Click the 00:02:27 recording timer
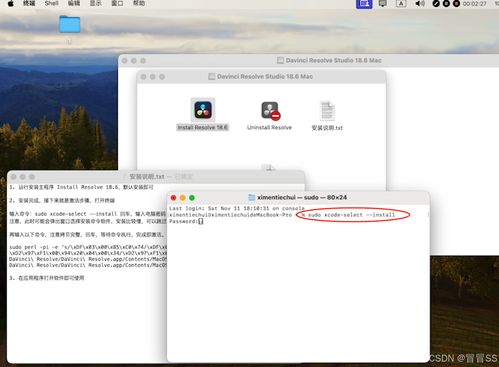Image resolution: width=499 pixels, height=367 pixels. (474, 4)
